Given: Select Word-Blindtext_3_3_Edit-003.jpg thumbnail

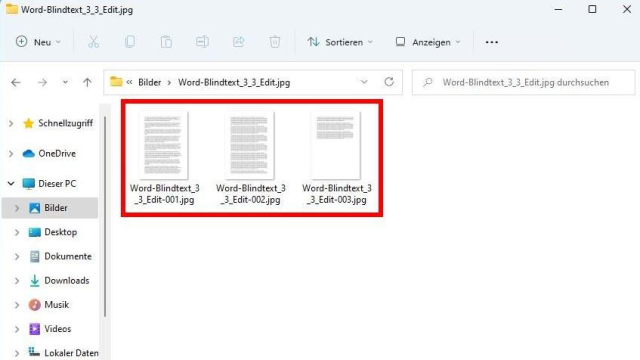Looking at the screenshot, I should (336, 145).
